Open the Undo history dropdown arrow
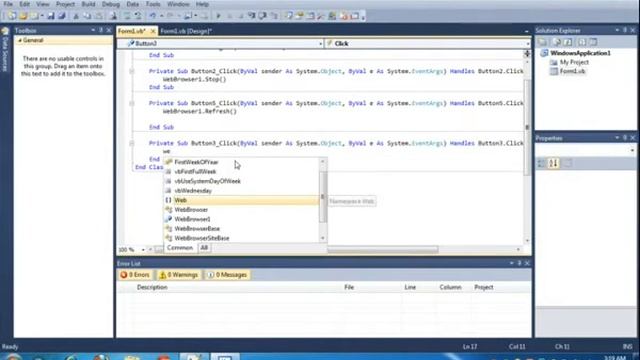The image size is (640, 360). click(161, 16)
